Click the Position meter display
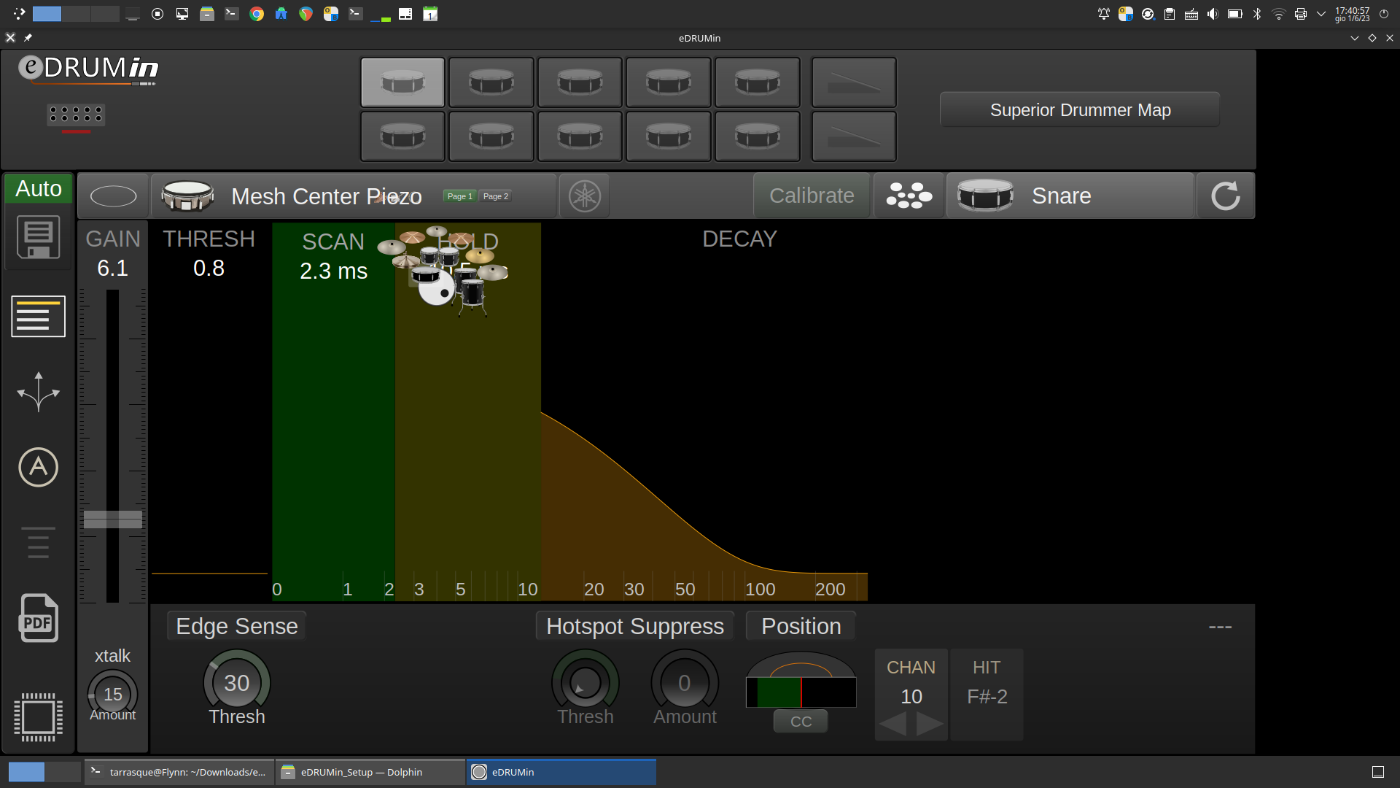Image resolution: width=1400 pixels, height=788 pixels. coord(801,680)
